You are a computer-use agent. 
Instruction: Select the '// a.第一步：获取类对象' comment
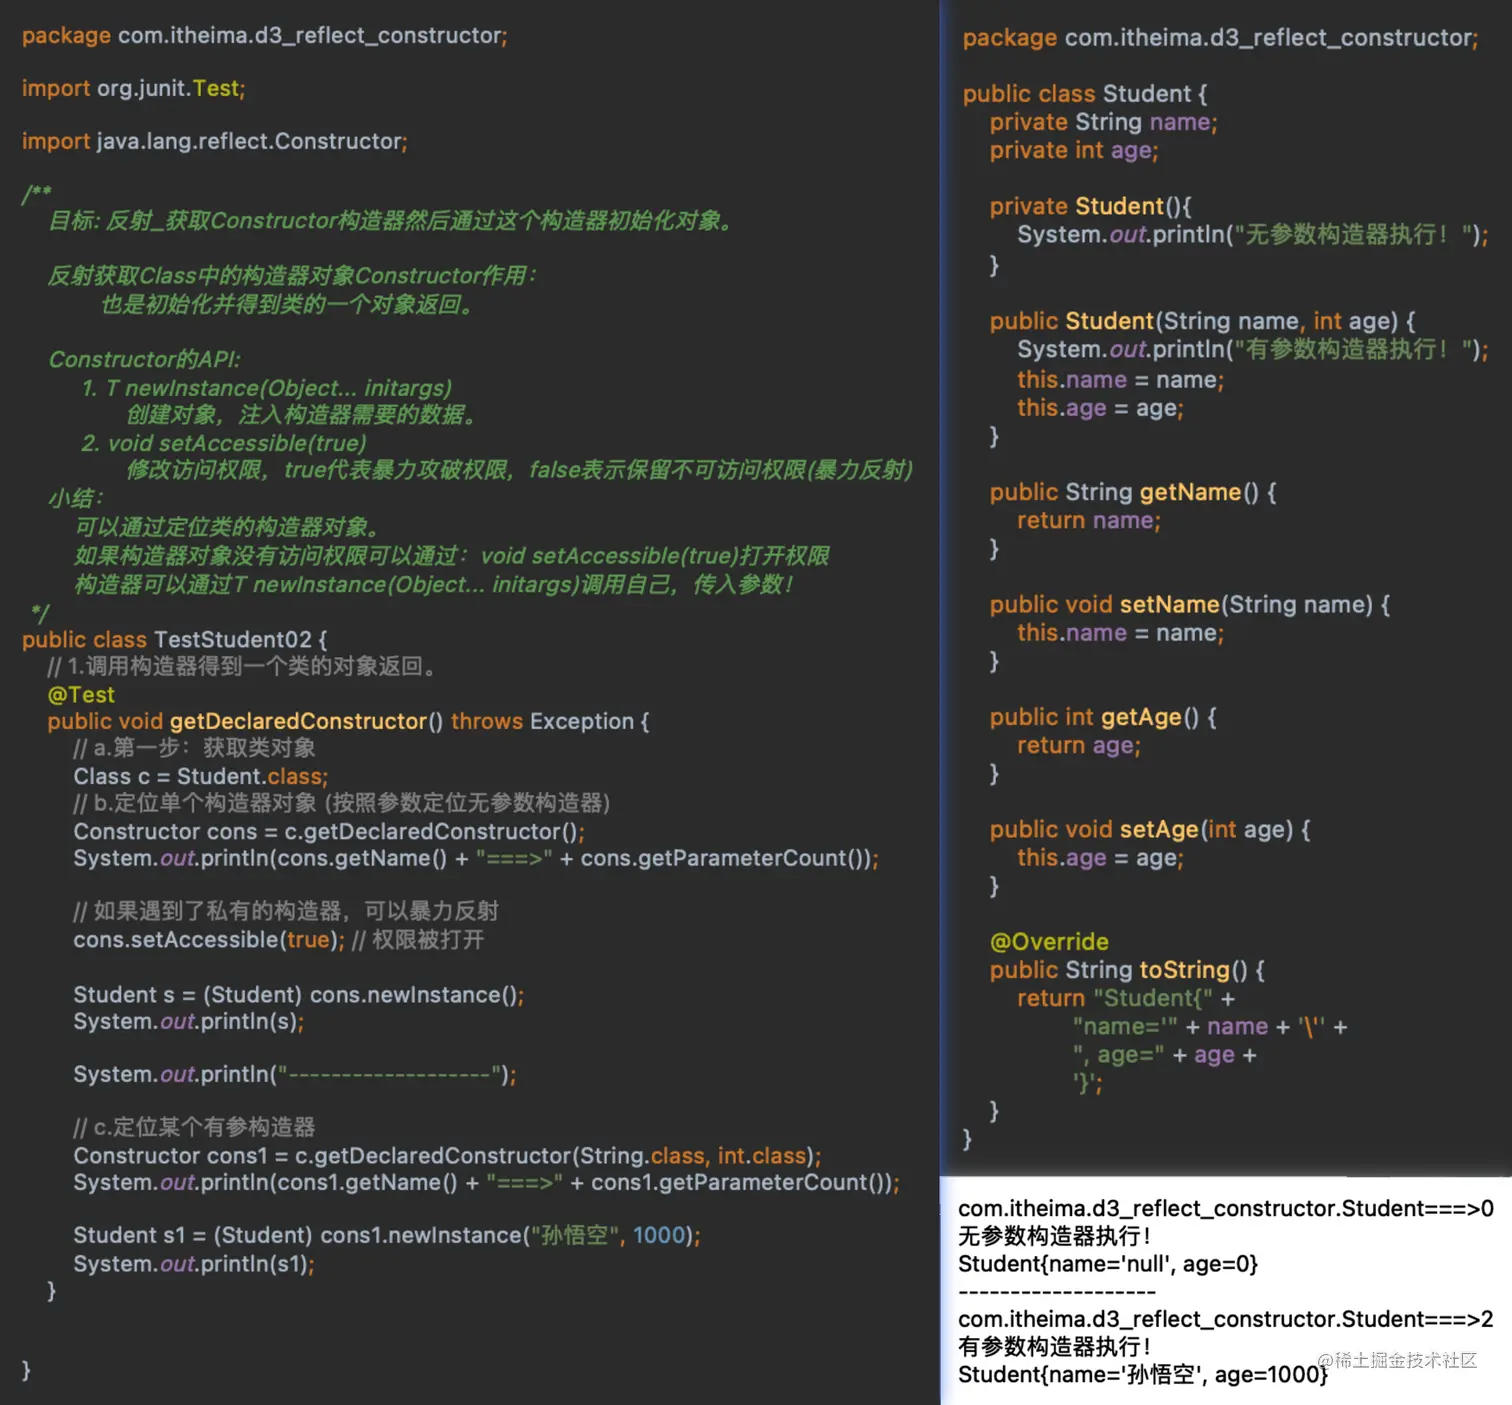coord(194,748)
